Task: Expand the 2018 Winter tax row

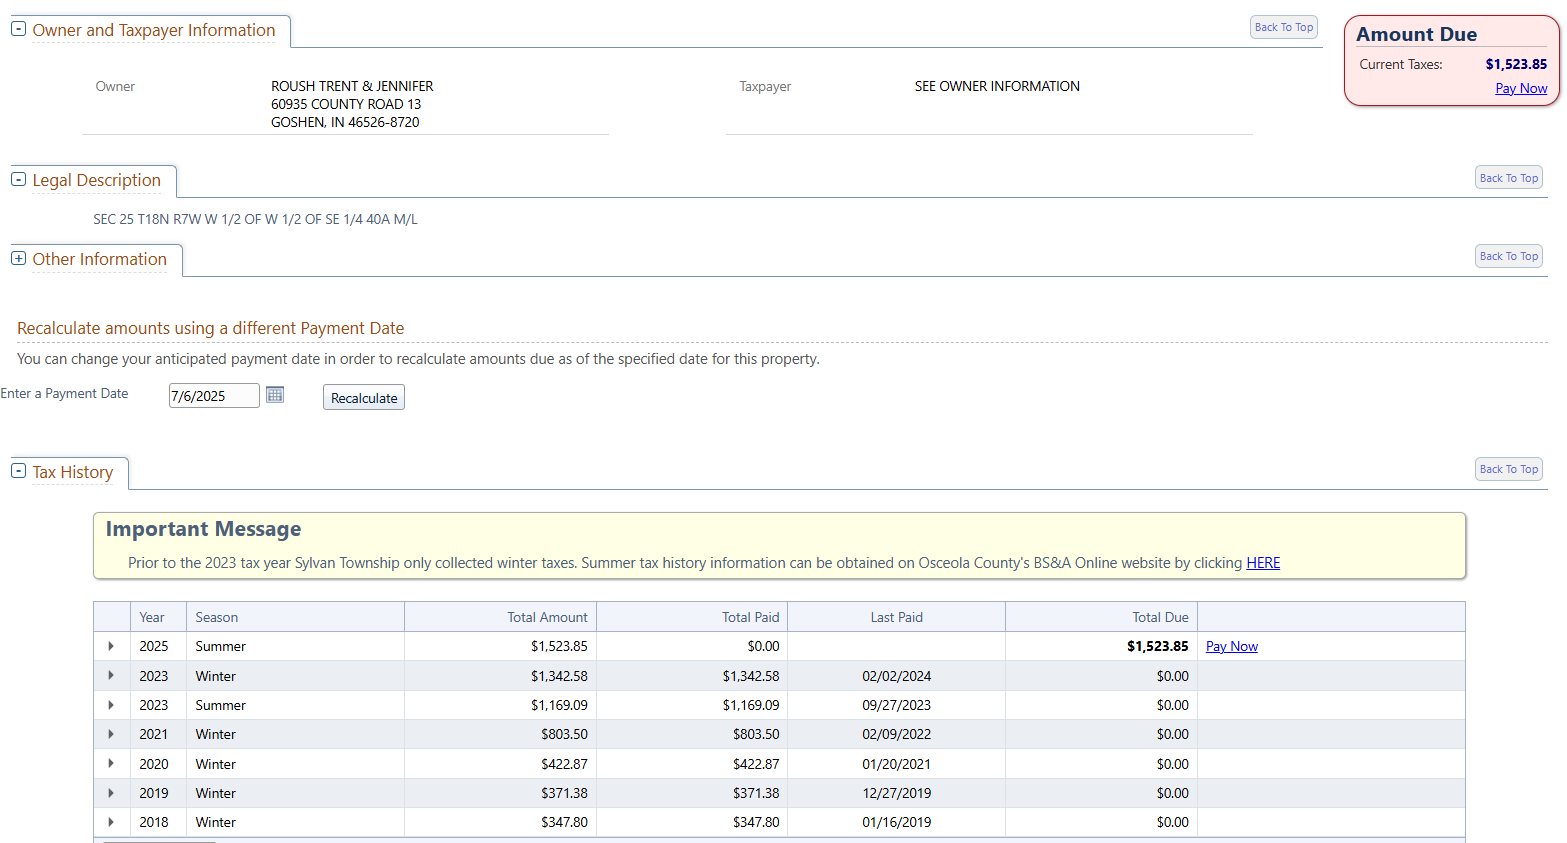Action: pyautogui.click(x=111, y=822)
